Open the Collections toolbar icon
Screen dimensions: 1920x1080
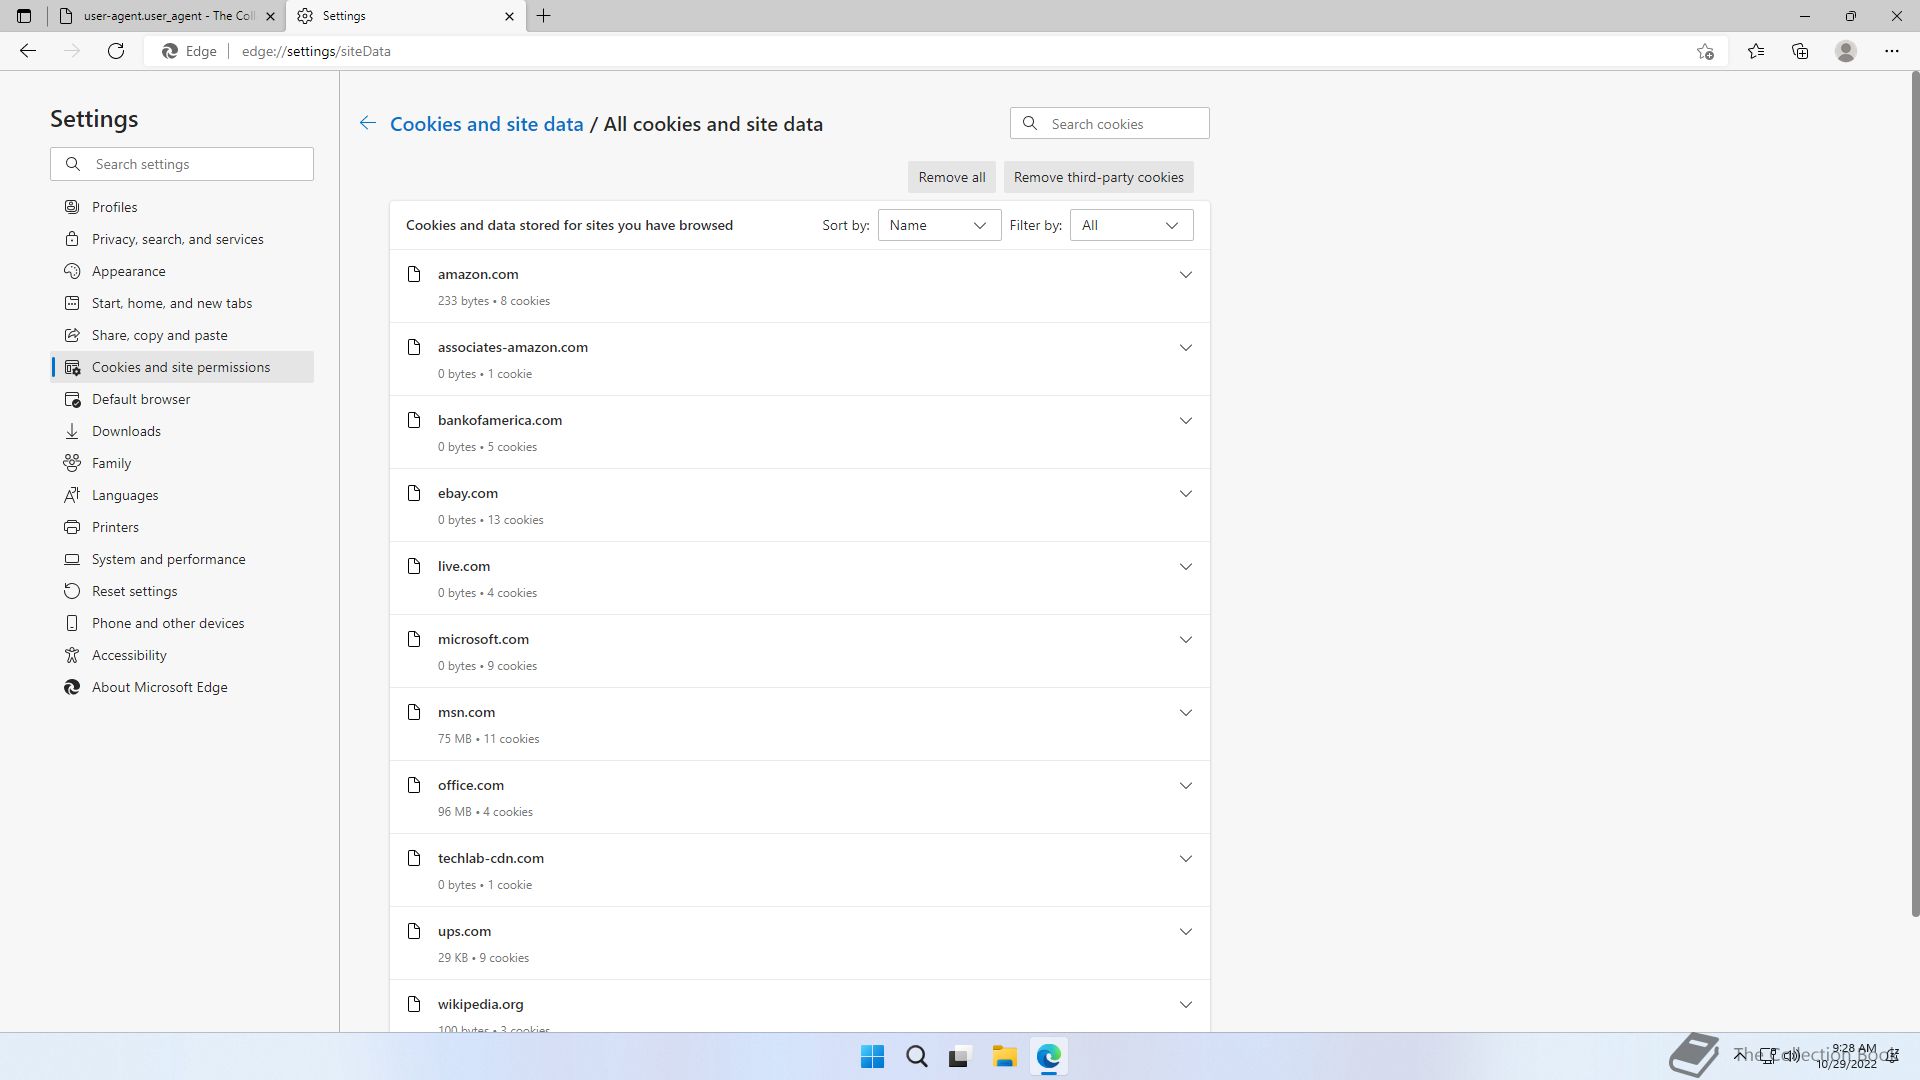point(1800,51)
